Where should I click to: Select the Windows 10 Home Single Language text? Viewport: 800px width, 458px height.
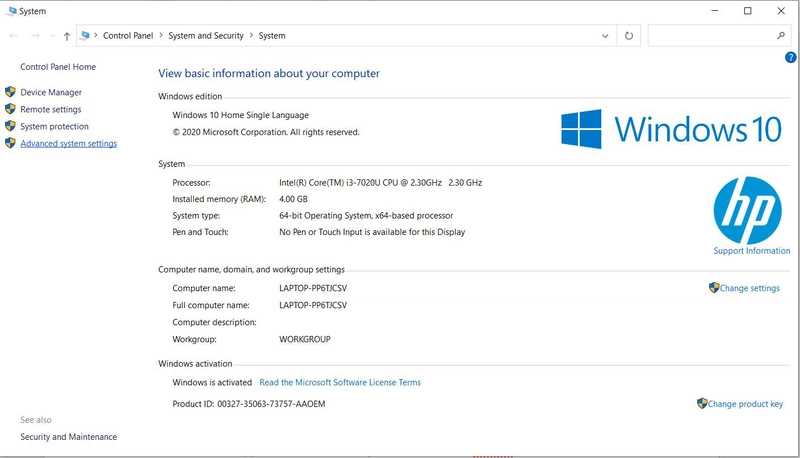(240, 115)
